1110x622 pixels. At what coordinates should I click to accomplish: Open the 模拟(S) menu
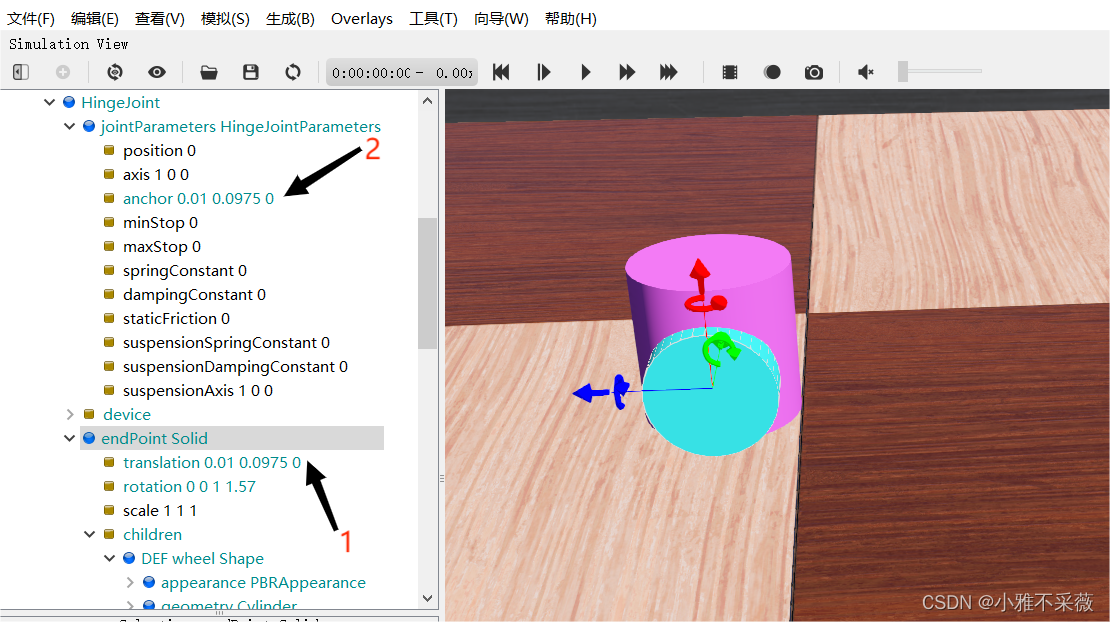click(225, 19)
